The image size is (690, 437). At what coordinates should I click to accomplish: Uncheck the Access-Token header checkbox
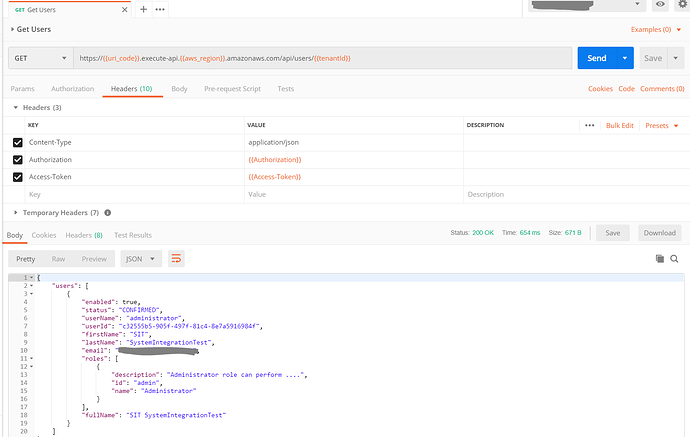click(x=18, y=177)
